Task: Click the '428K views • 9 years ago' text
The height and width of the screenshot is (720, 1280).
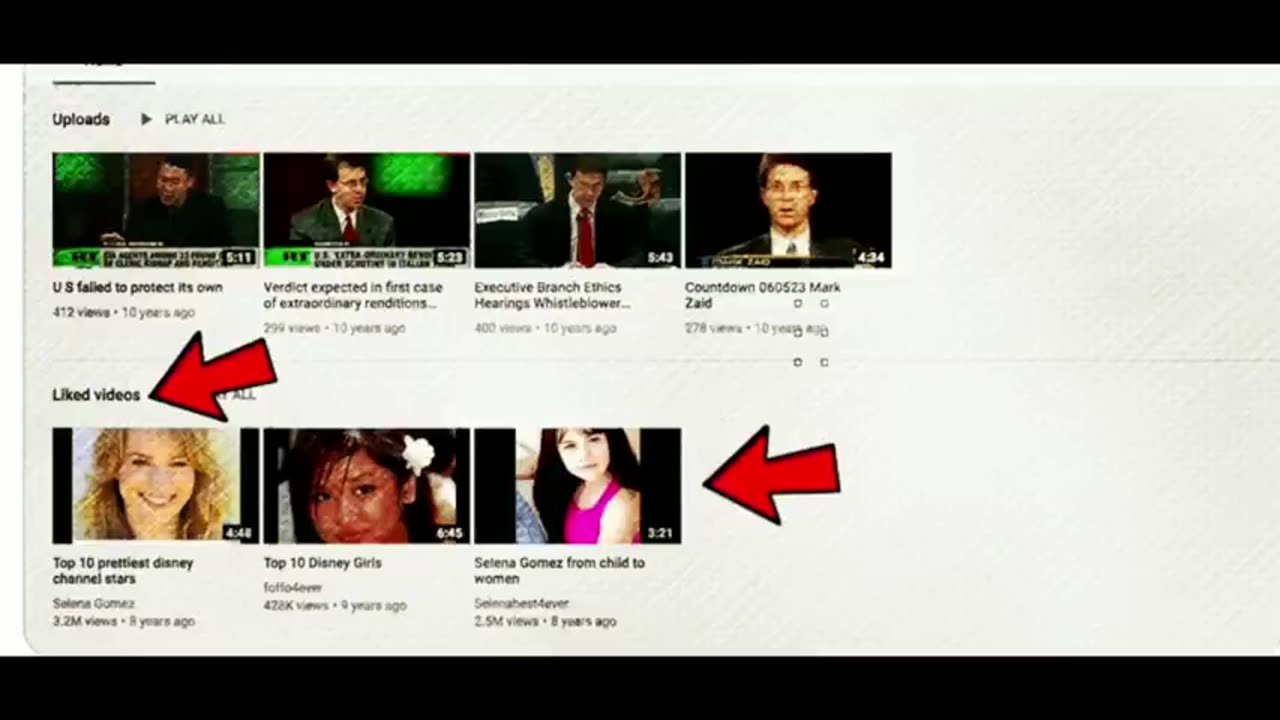Action: pos(334,605)
